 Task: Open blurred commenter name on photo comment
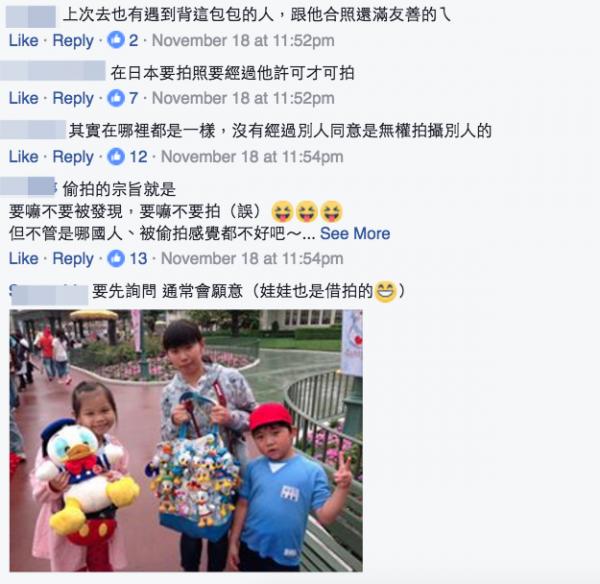tap(49, 294)
